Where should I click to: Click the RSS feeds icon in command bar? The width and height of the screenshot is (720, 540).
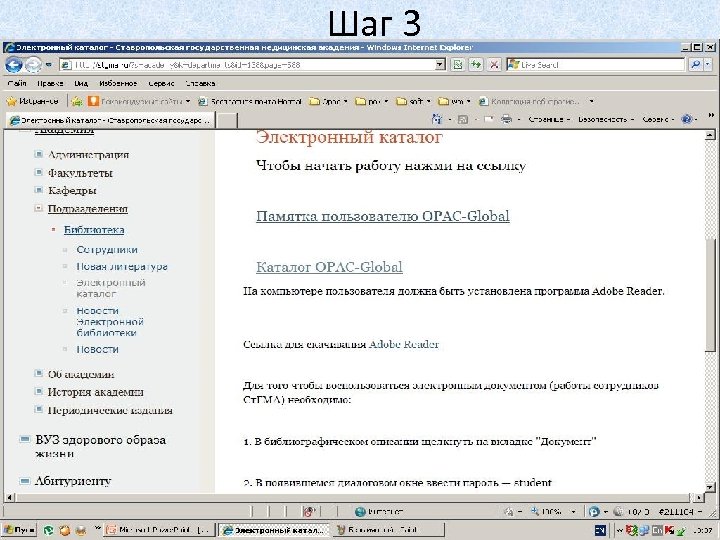[x=463, y=120]
